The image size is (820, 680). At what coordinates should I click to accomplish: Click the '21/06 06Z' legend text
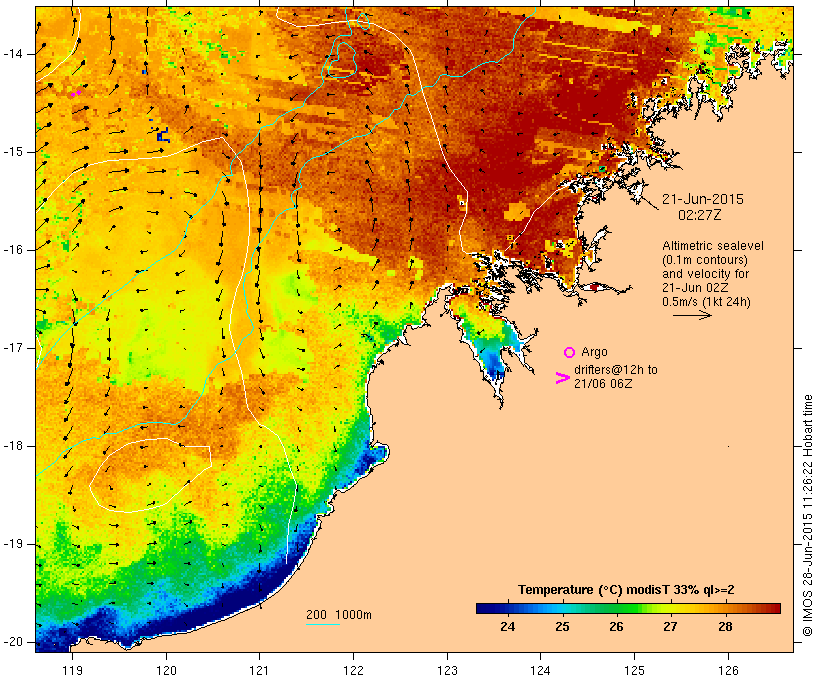pos(603,384)
